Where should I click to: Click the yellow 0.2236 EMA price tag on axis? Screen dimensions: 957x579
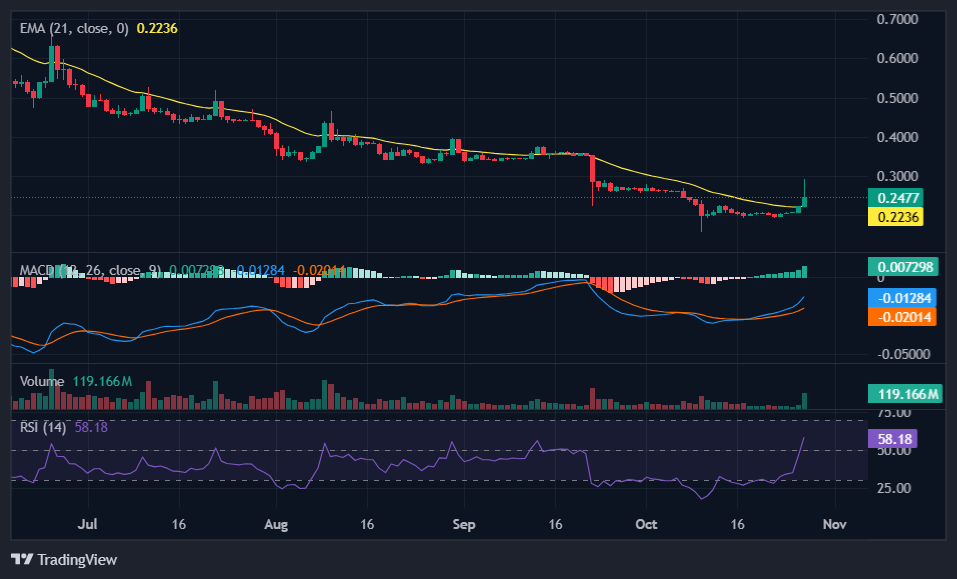pyautogui.click(x=898, y=217)
